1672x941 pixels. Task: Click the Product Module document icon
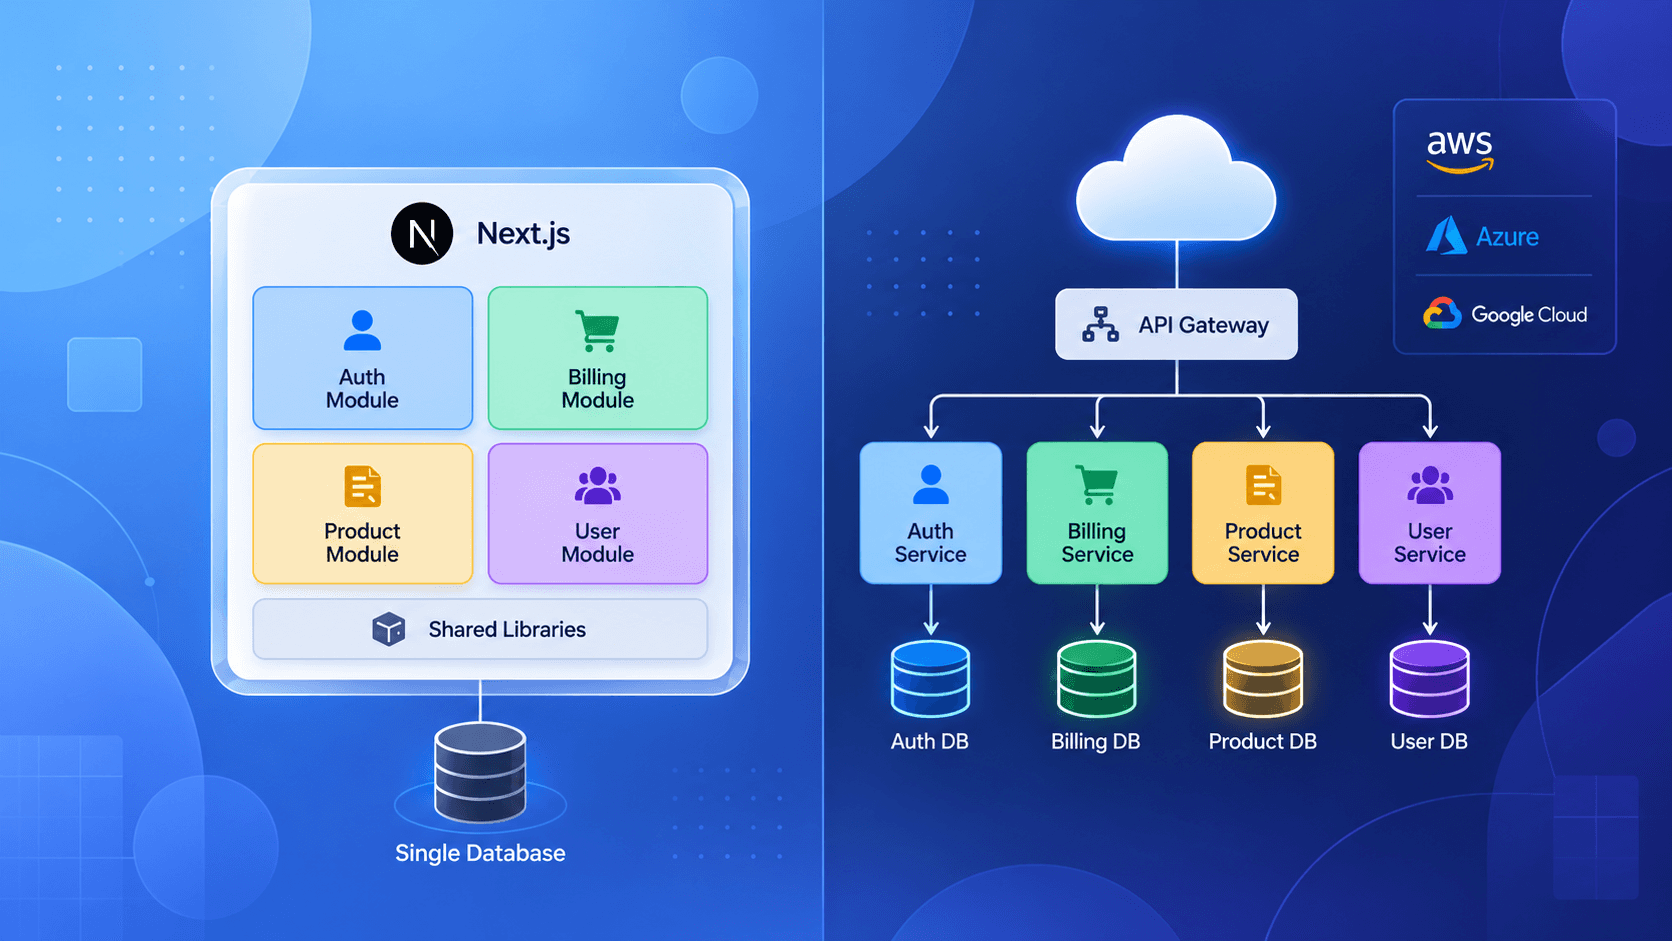coord(362,487)
